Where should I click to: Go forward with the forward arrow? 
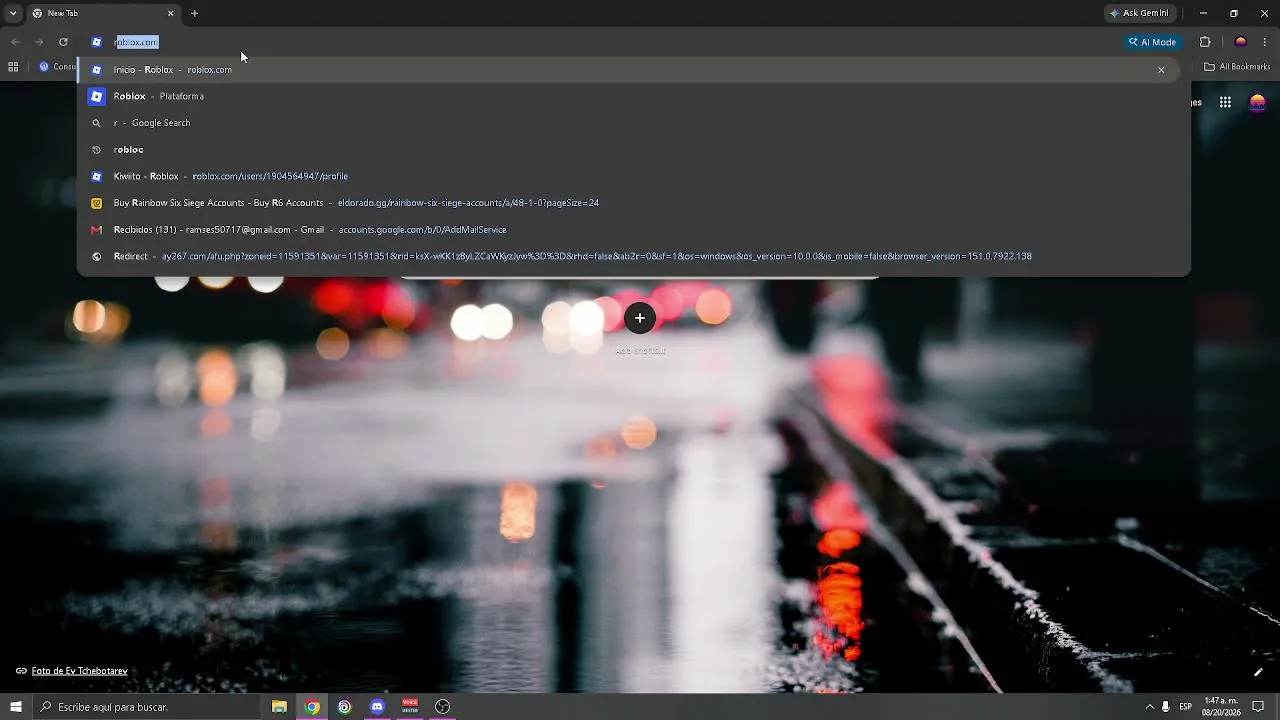tap(39, 42)
